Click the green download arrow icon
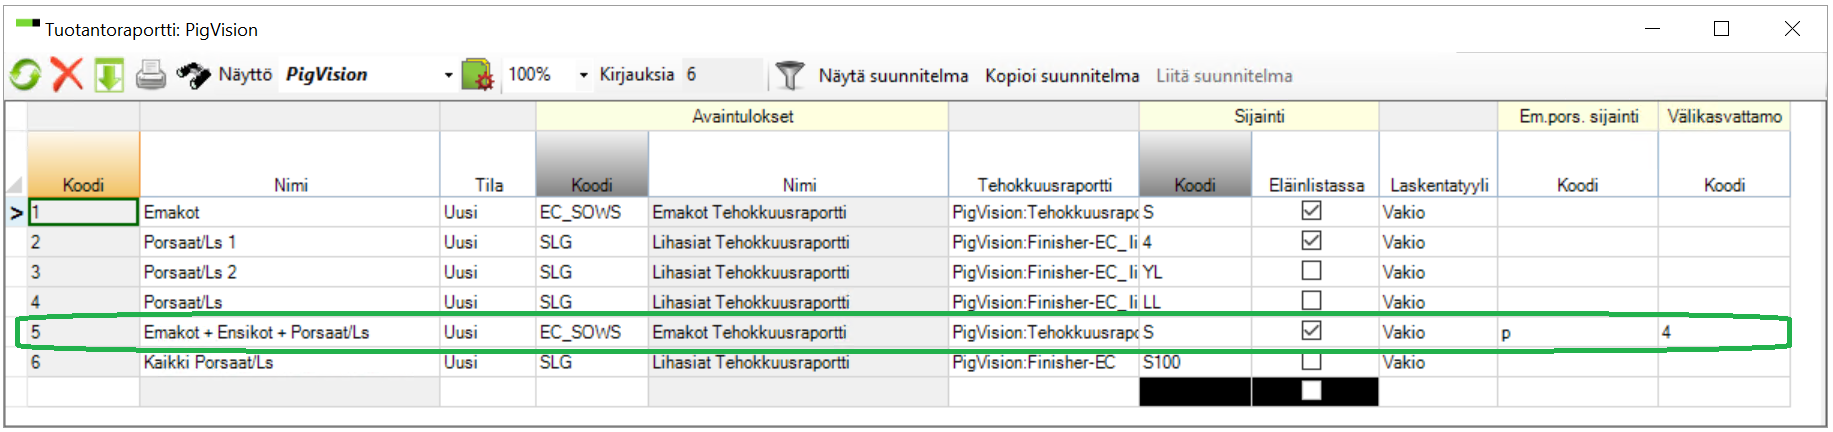Screen dimensions: 1833x432 (109, 74)
